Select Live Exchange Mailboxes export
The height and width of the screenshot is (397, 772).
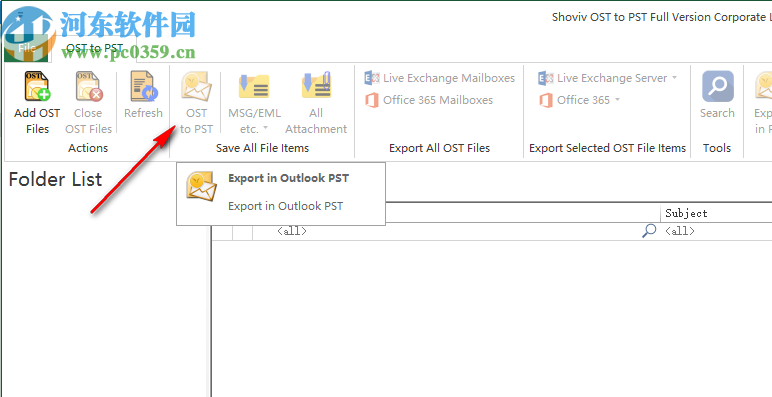tap(440, 78)
